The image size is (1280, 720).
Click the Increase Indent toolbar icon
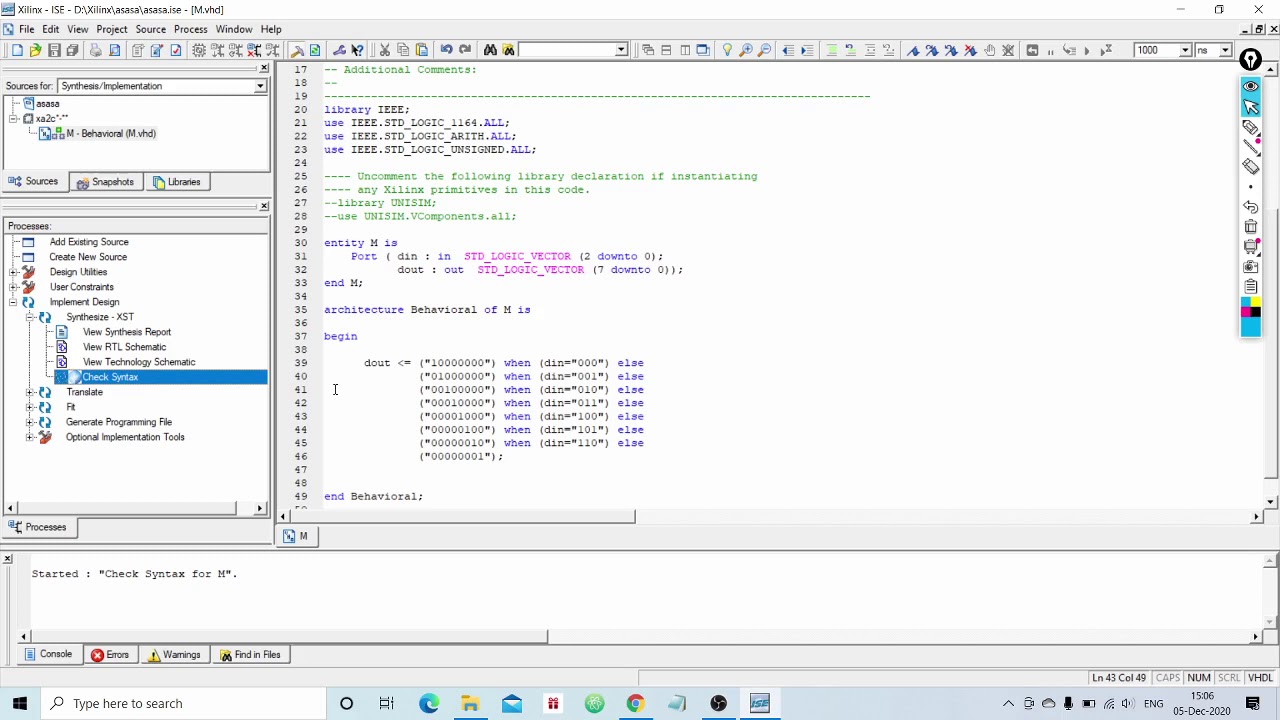807,50
